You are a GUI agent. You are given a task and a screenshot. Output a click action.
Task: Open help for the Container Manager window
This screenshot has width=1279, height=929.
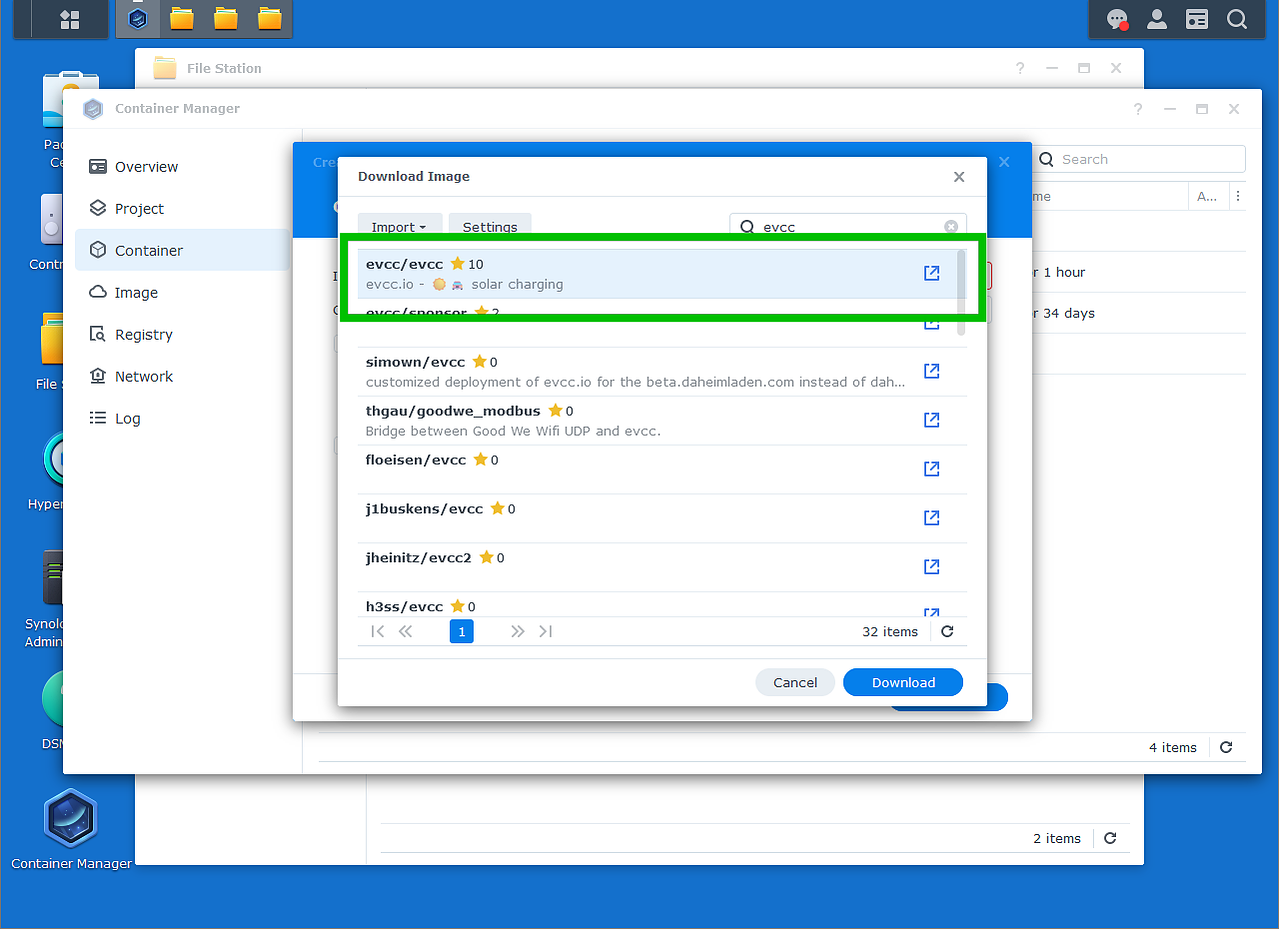1138,109
